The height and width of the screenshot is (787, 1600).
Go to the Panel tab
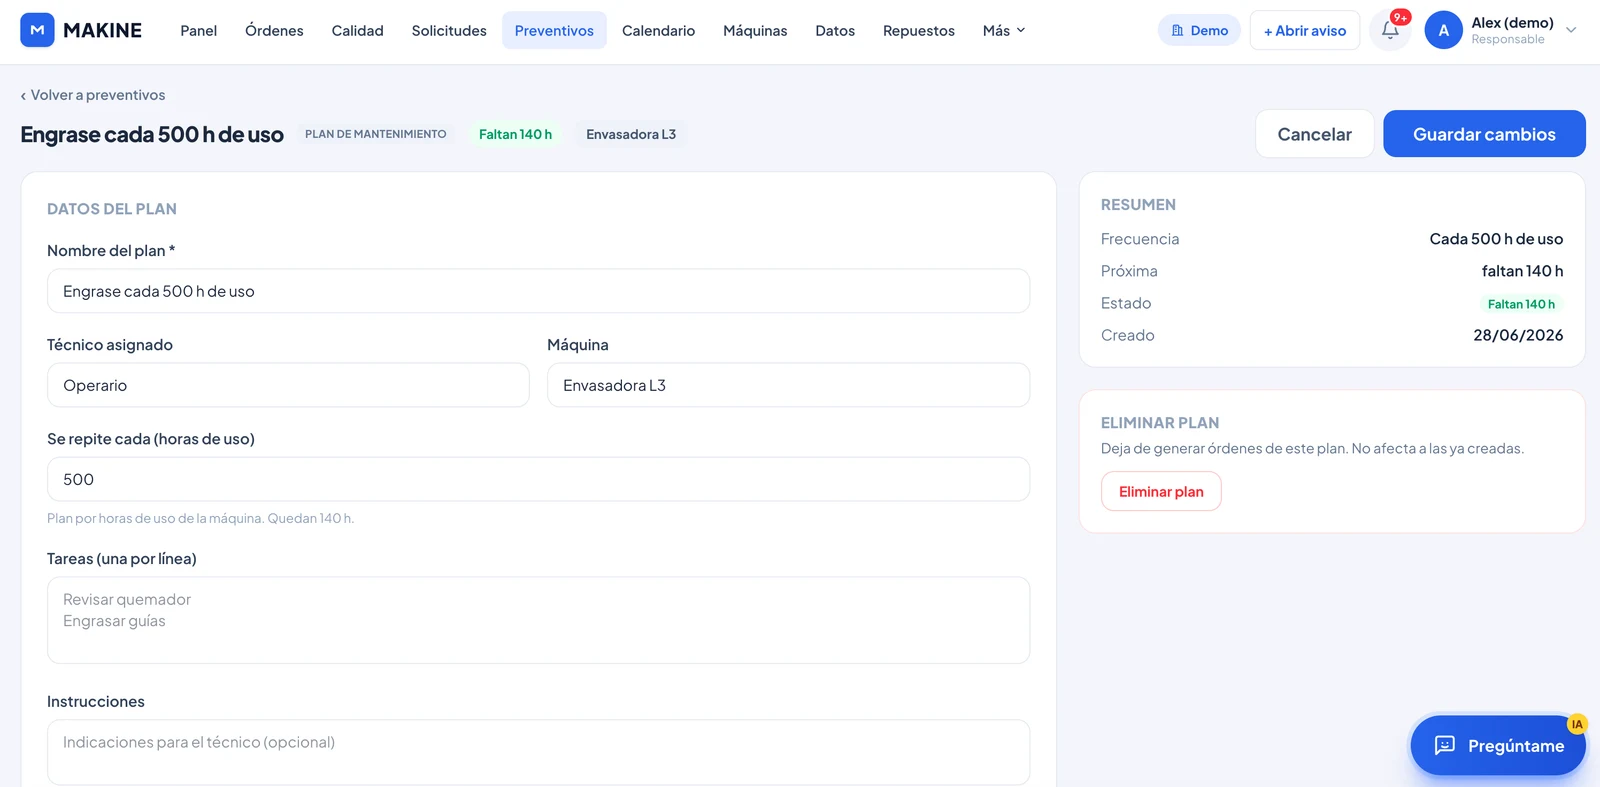point(198,30)
